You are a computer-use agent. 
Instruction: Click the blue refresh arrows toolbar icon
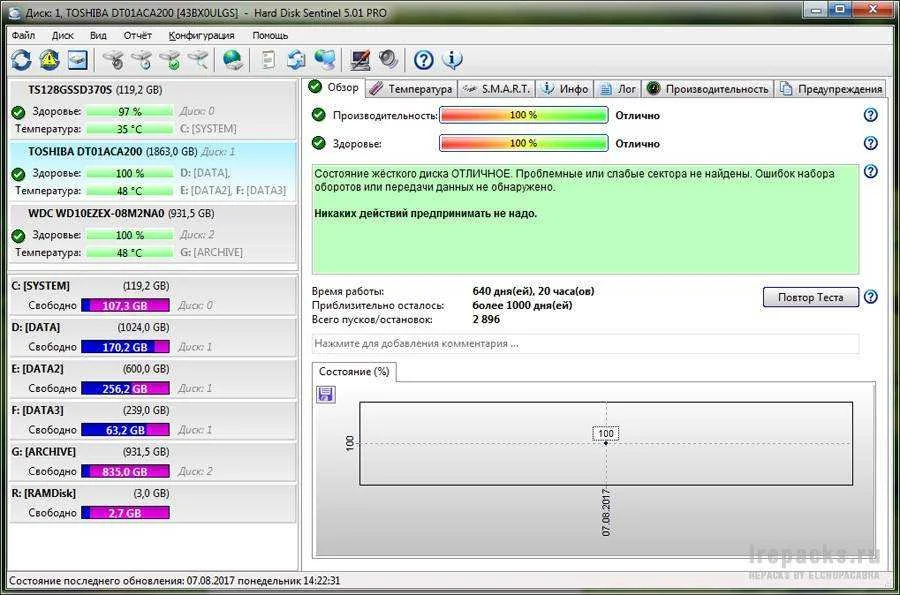(x=21, y=60)
